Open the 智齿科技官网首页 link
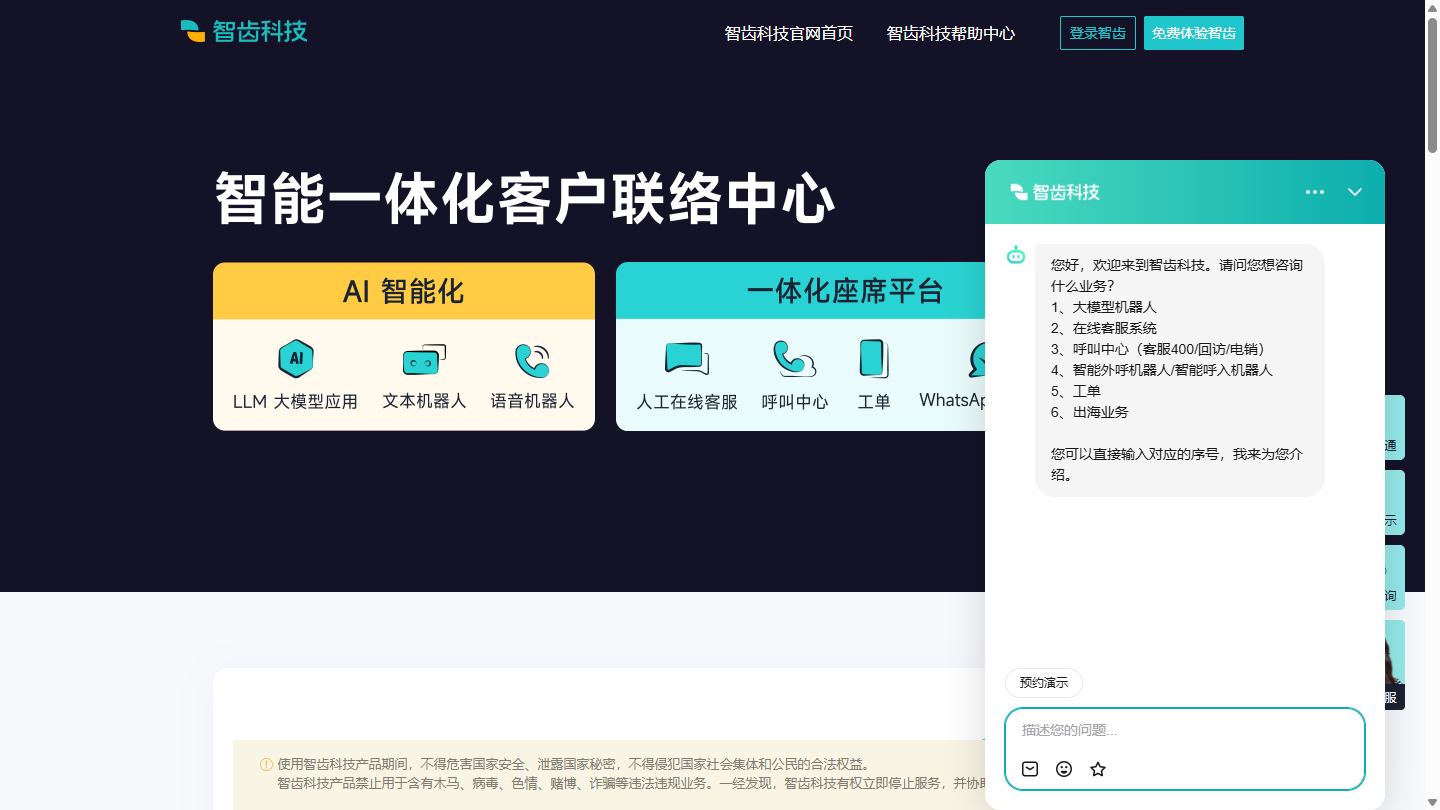This screenshot has width=1440, height=810. pos(789,33)
